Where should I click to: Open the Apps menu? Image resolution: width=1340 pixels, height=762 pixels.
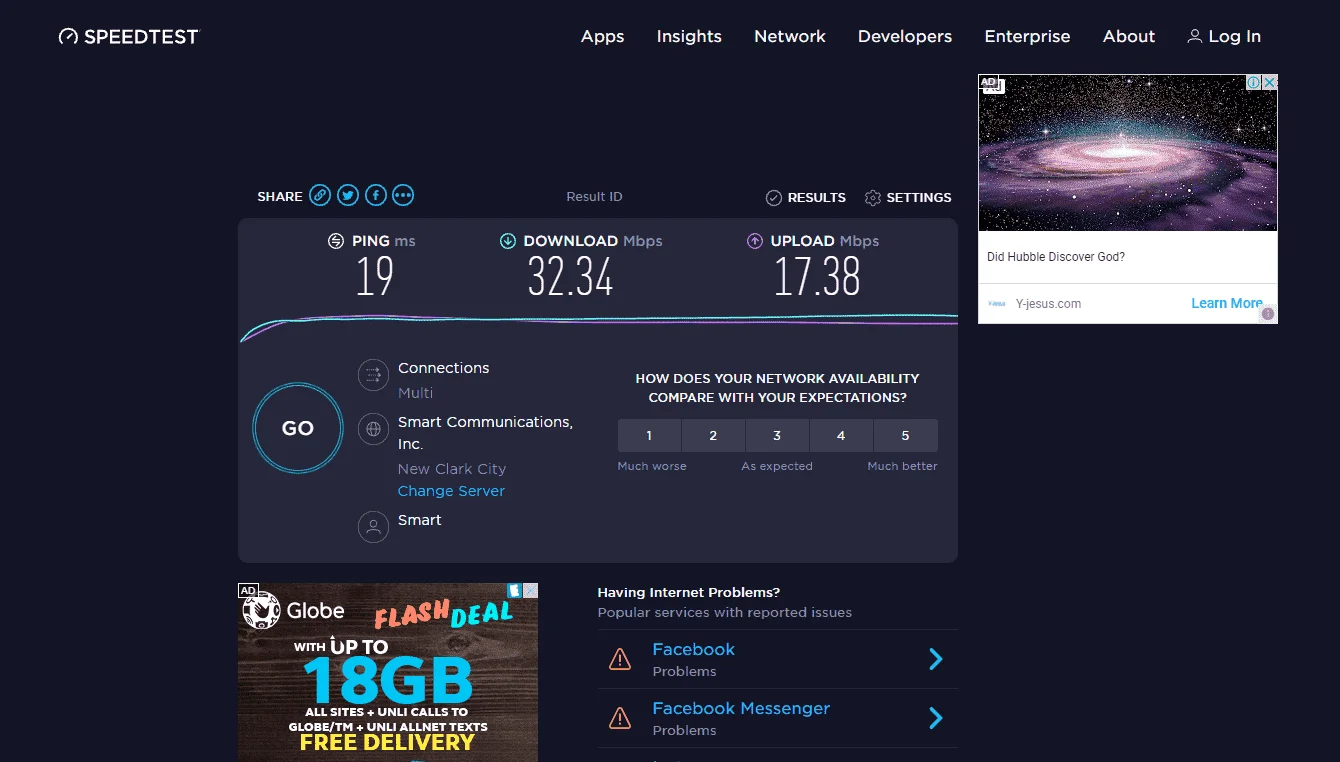pyautogui.click(x=603, y=36)
